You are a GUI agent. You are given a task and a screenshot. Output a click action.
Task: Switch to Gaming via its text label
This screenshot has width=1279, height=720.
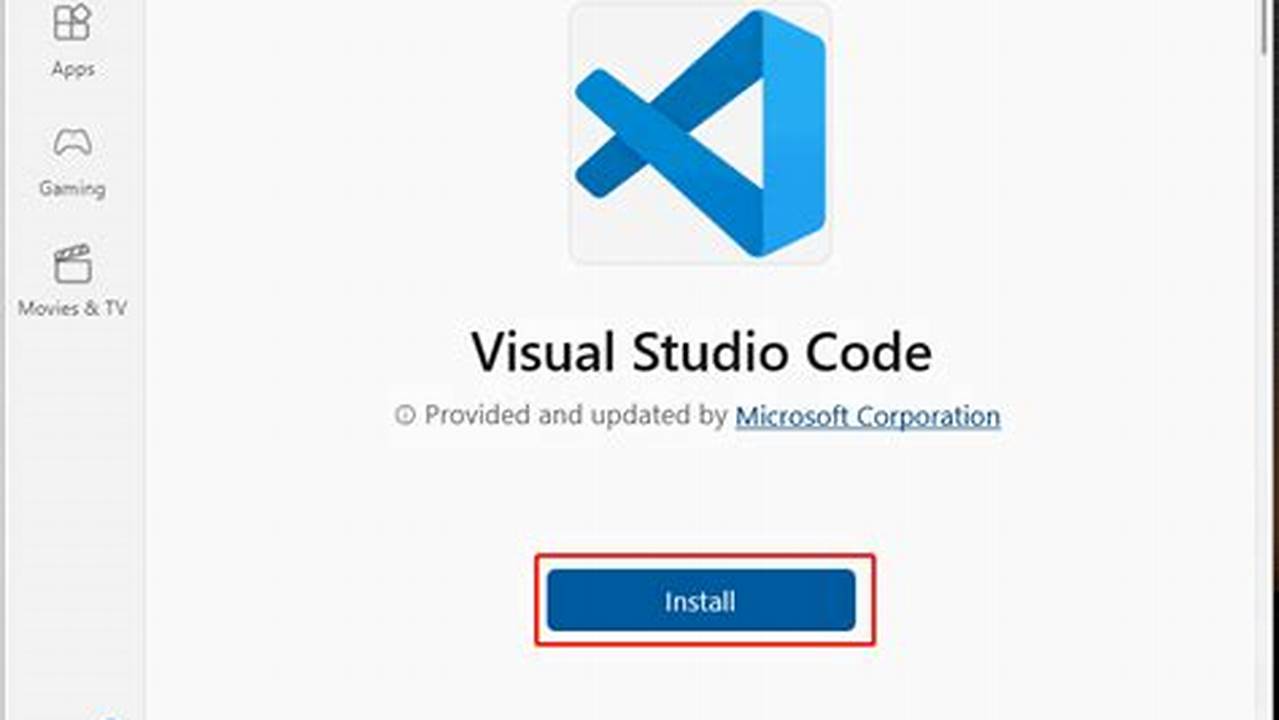[72, 188]
